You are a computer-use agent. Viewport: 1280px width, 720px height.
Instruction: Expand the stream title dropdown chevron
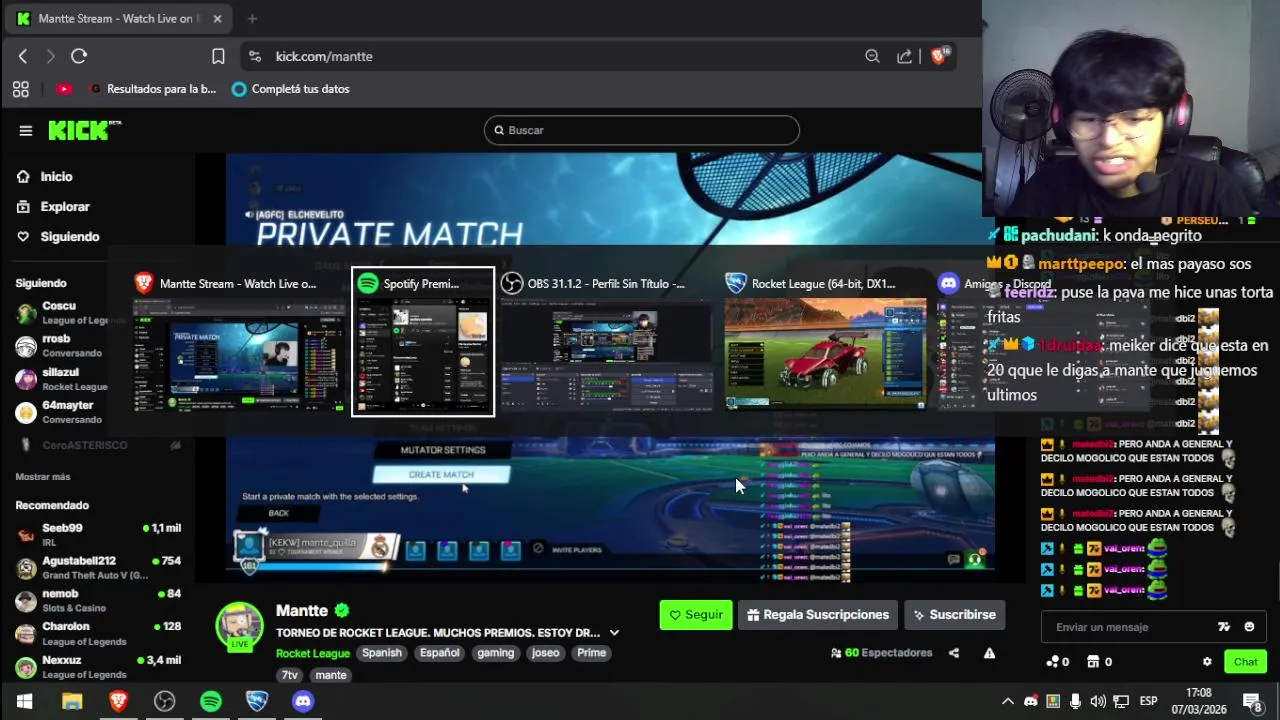tap(614, 633)
